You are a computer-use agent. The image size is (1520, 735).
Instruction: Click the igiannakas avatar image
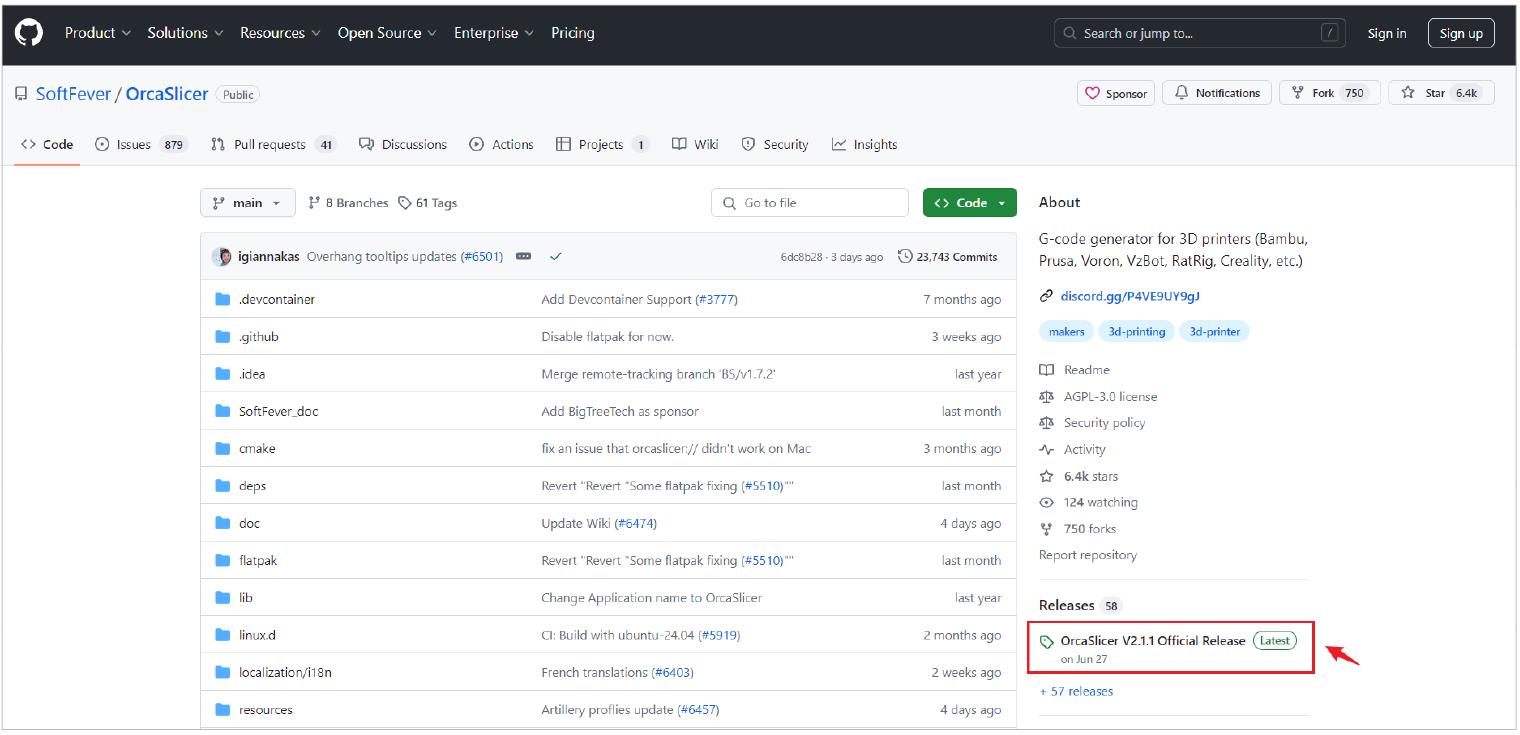[222, 257]
